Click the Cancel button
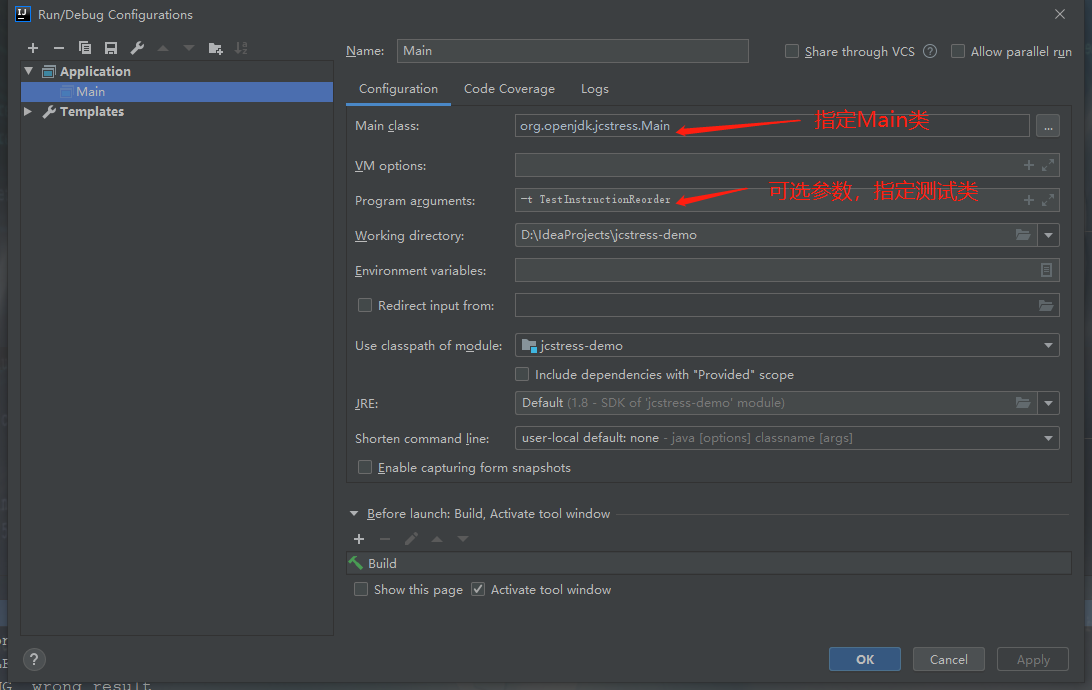Screen dimensions: 1092x690 [948, 659]
